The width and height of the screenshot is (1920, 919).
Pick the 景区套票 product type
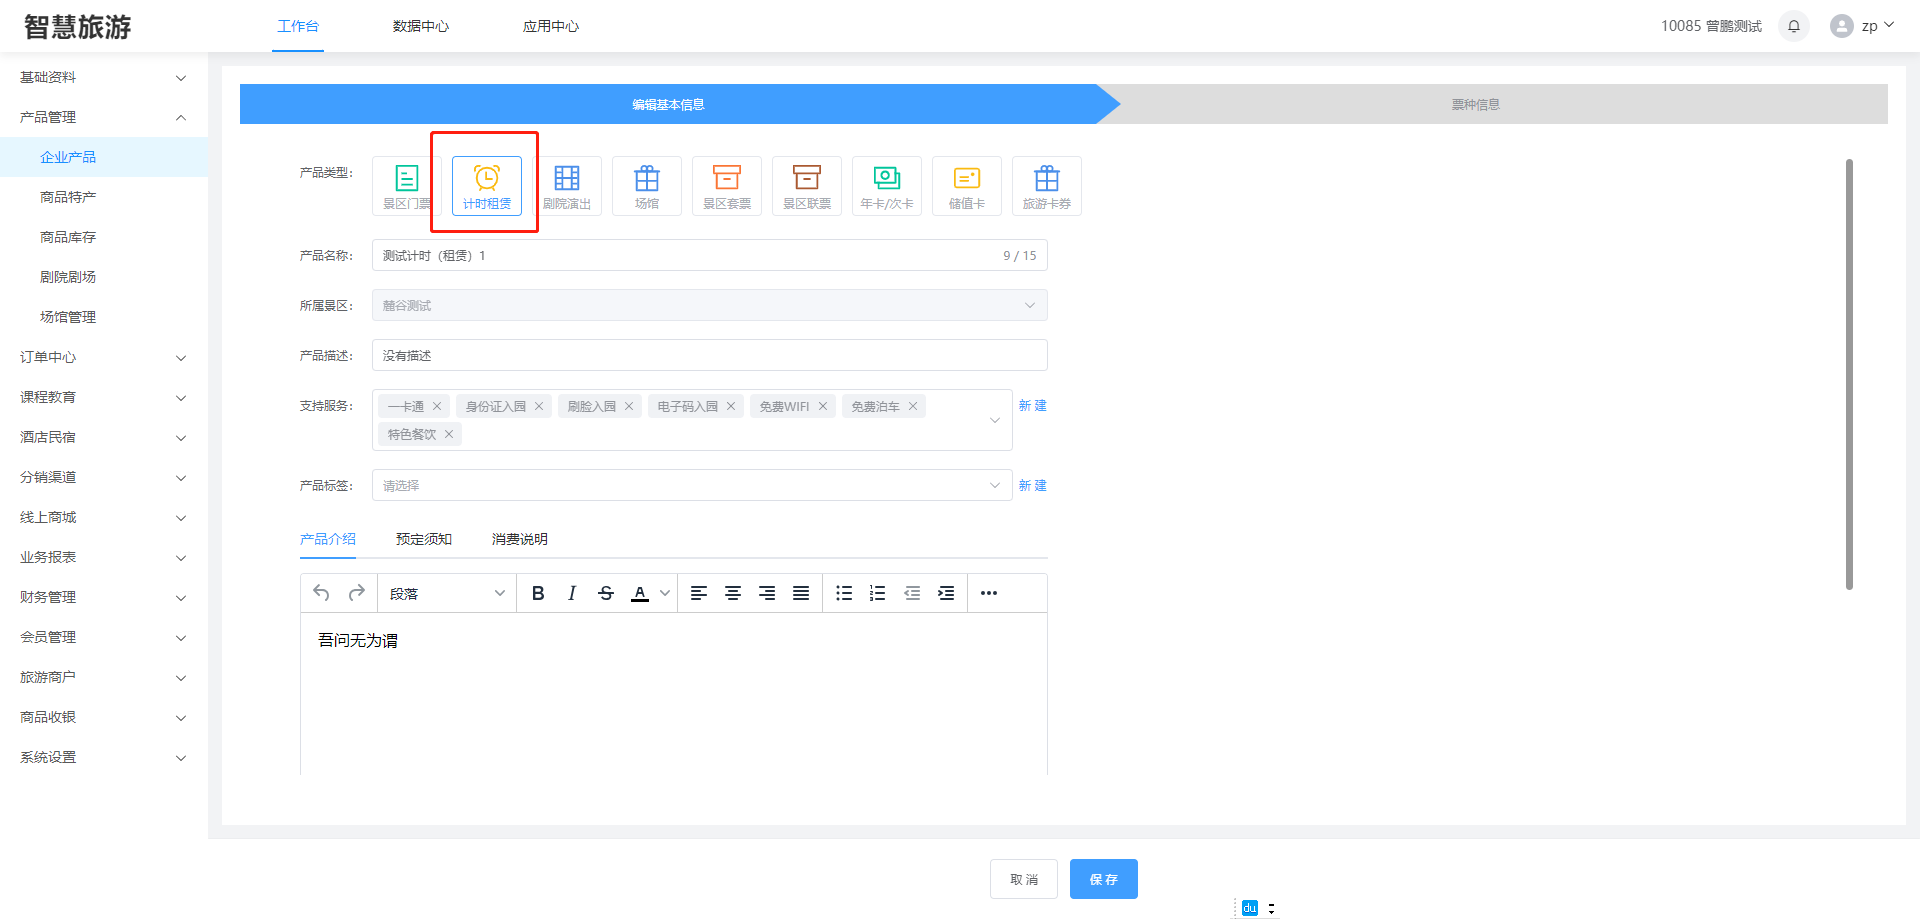727,185
